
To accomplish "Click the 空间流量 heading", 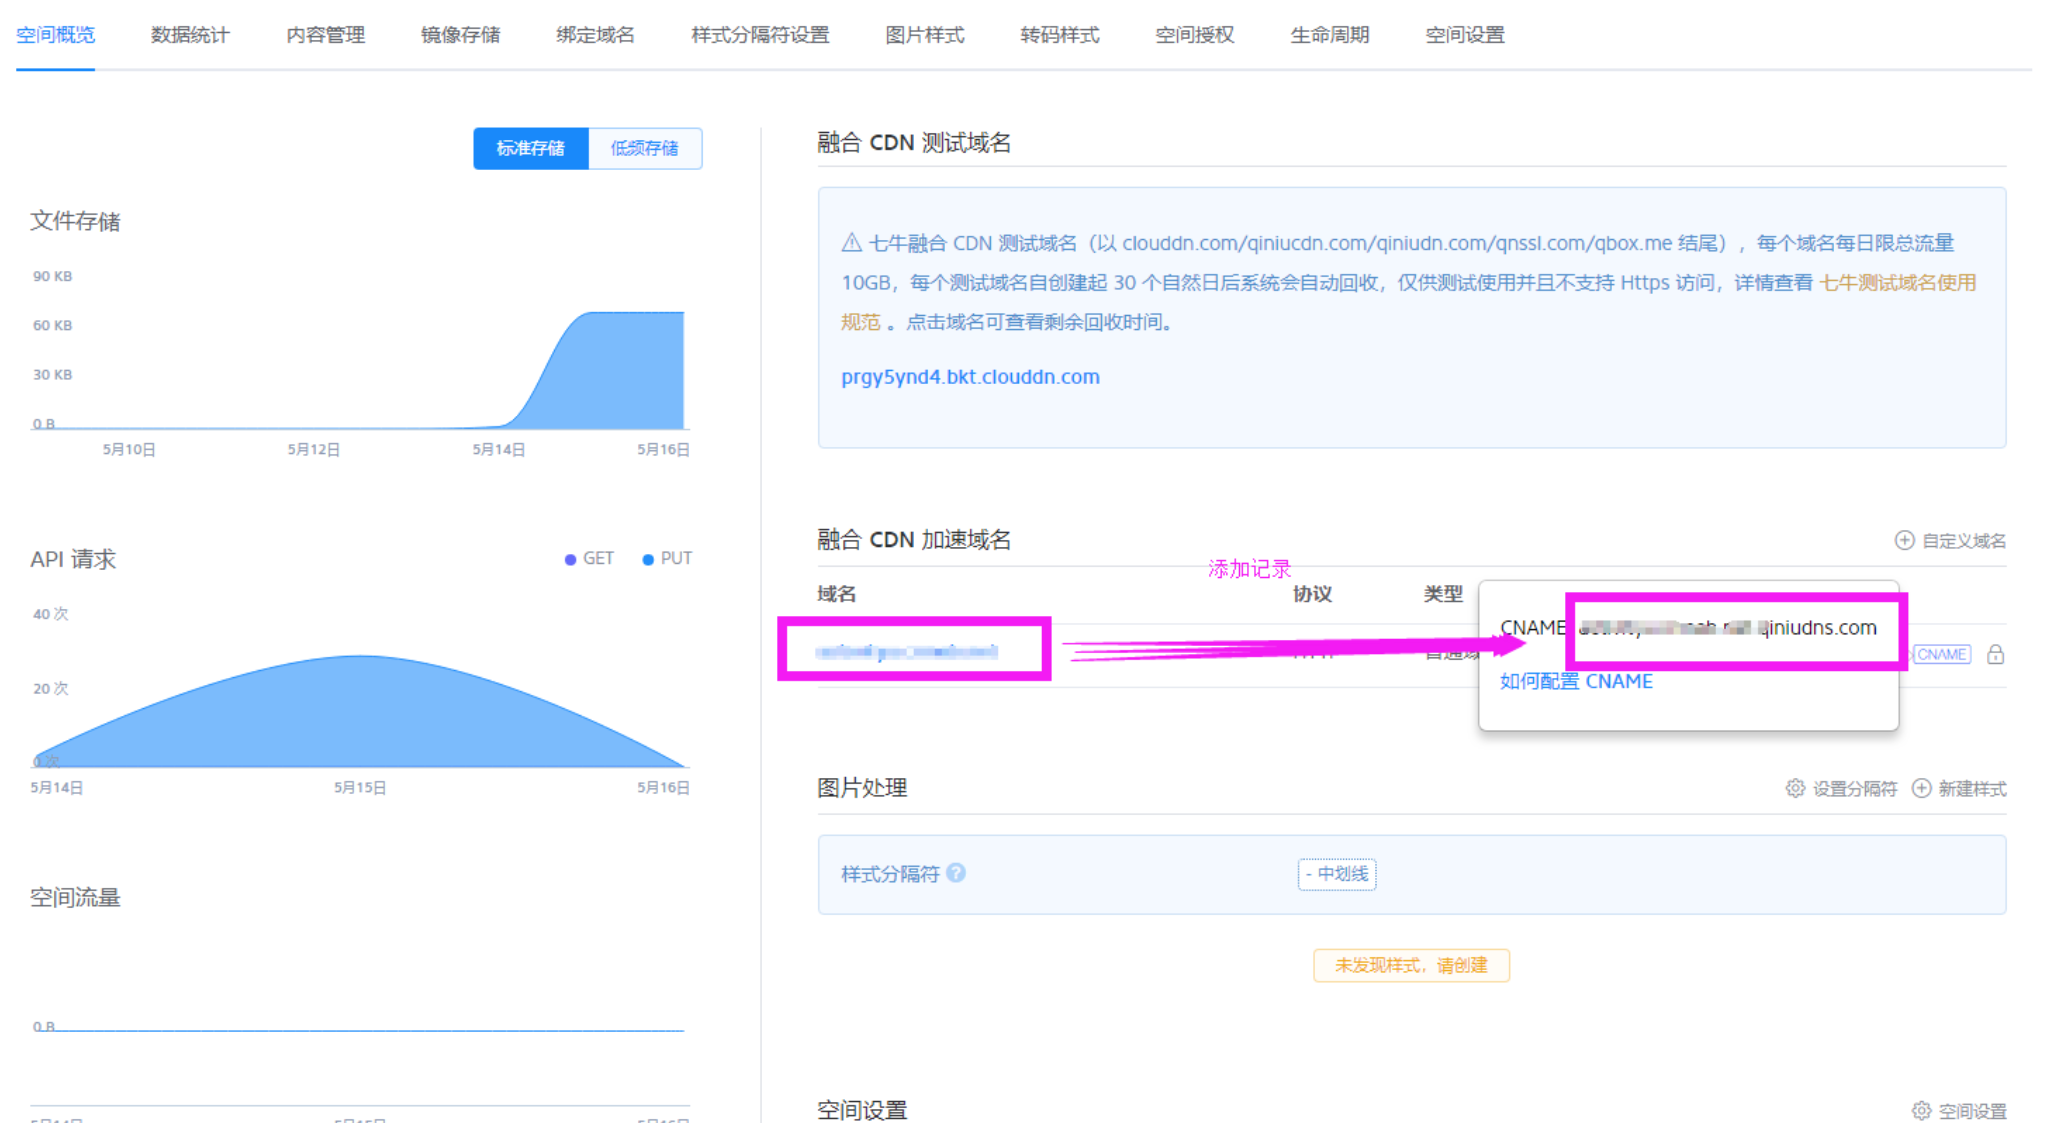I will click(75, 898).
